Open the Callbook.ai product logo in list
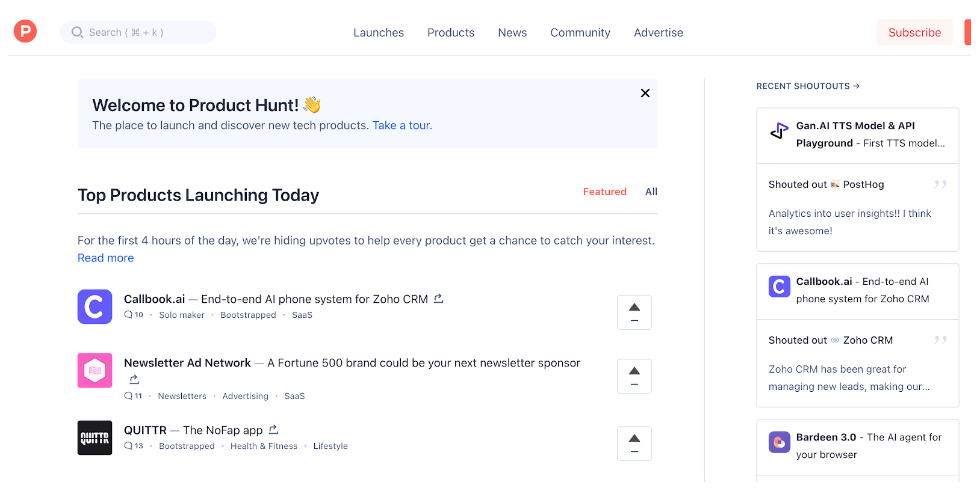 point(95,307)
